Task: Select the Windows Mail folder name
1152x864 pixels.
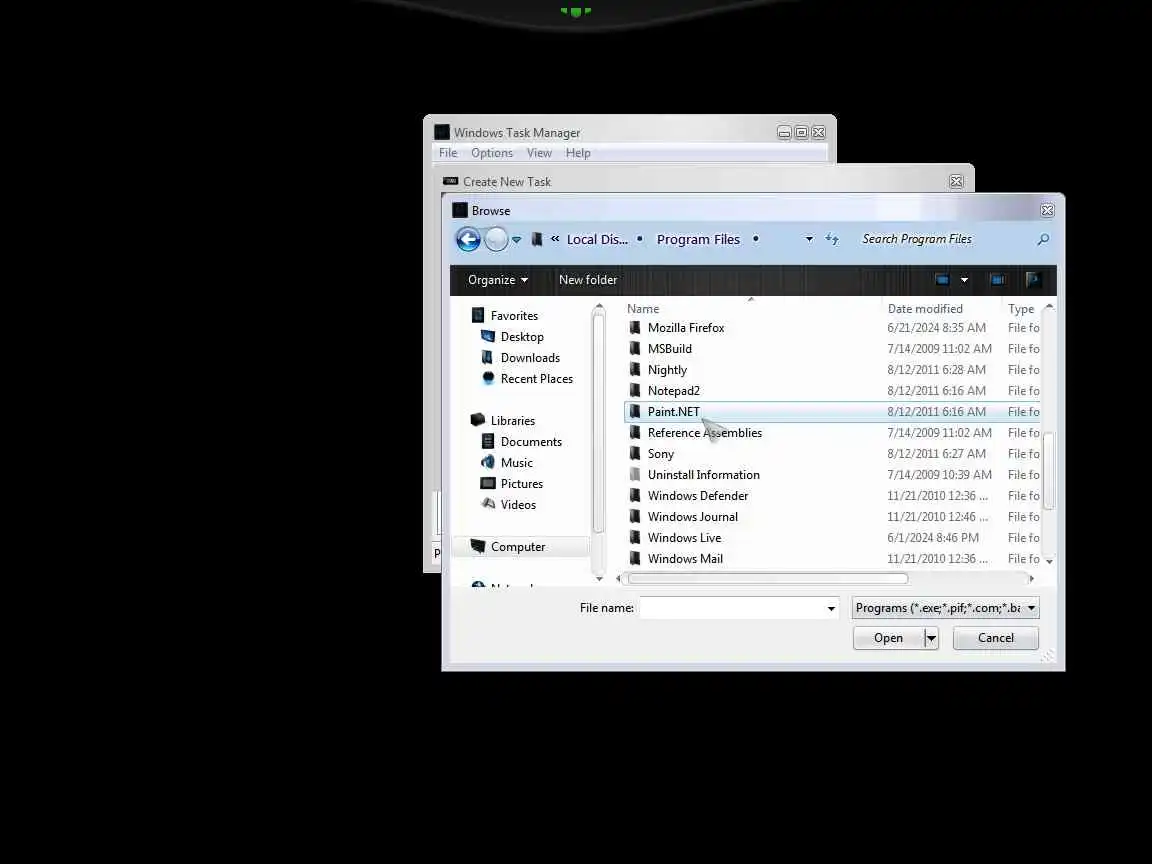Action: (x=685, y=559)
